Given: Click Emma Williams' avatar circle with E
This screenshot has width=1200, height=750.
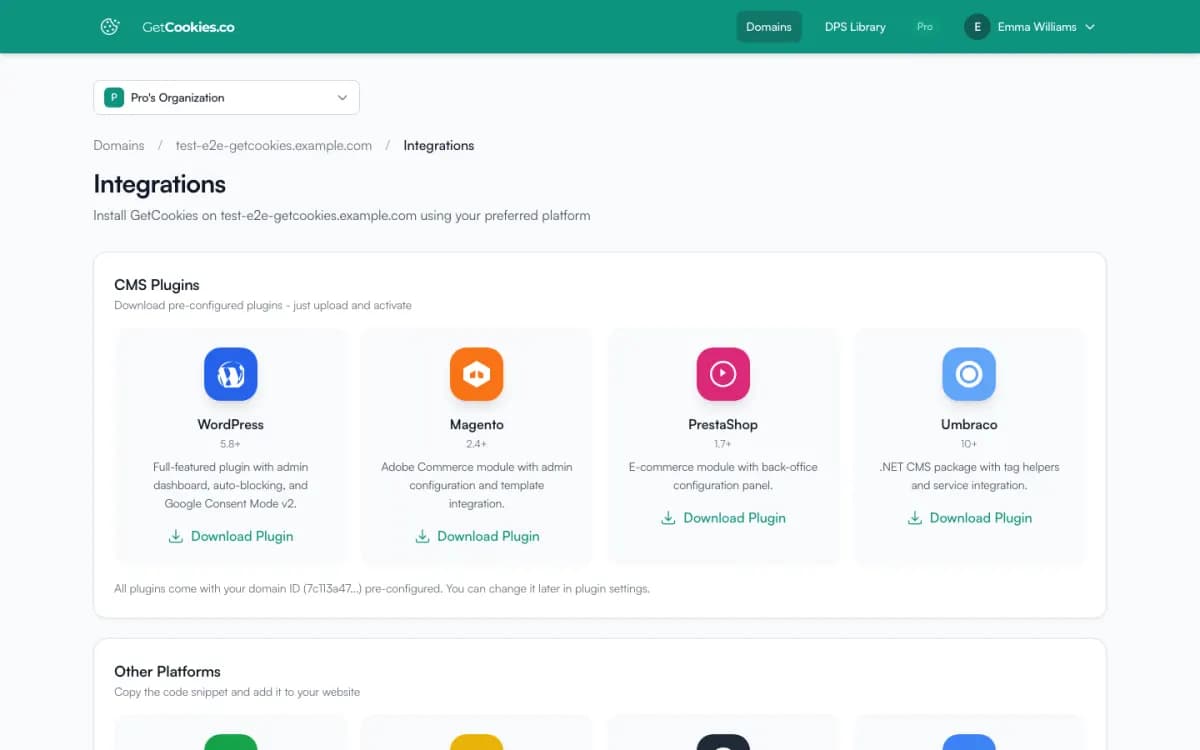Looking at the screenshot, I should (x=977, y=27).
